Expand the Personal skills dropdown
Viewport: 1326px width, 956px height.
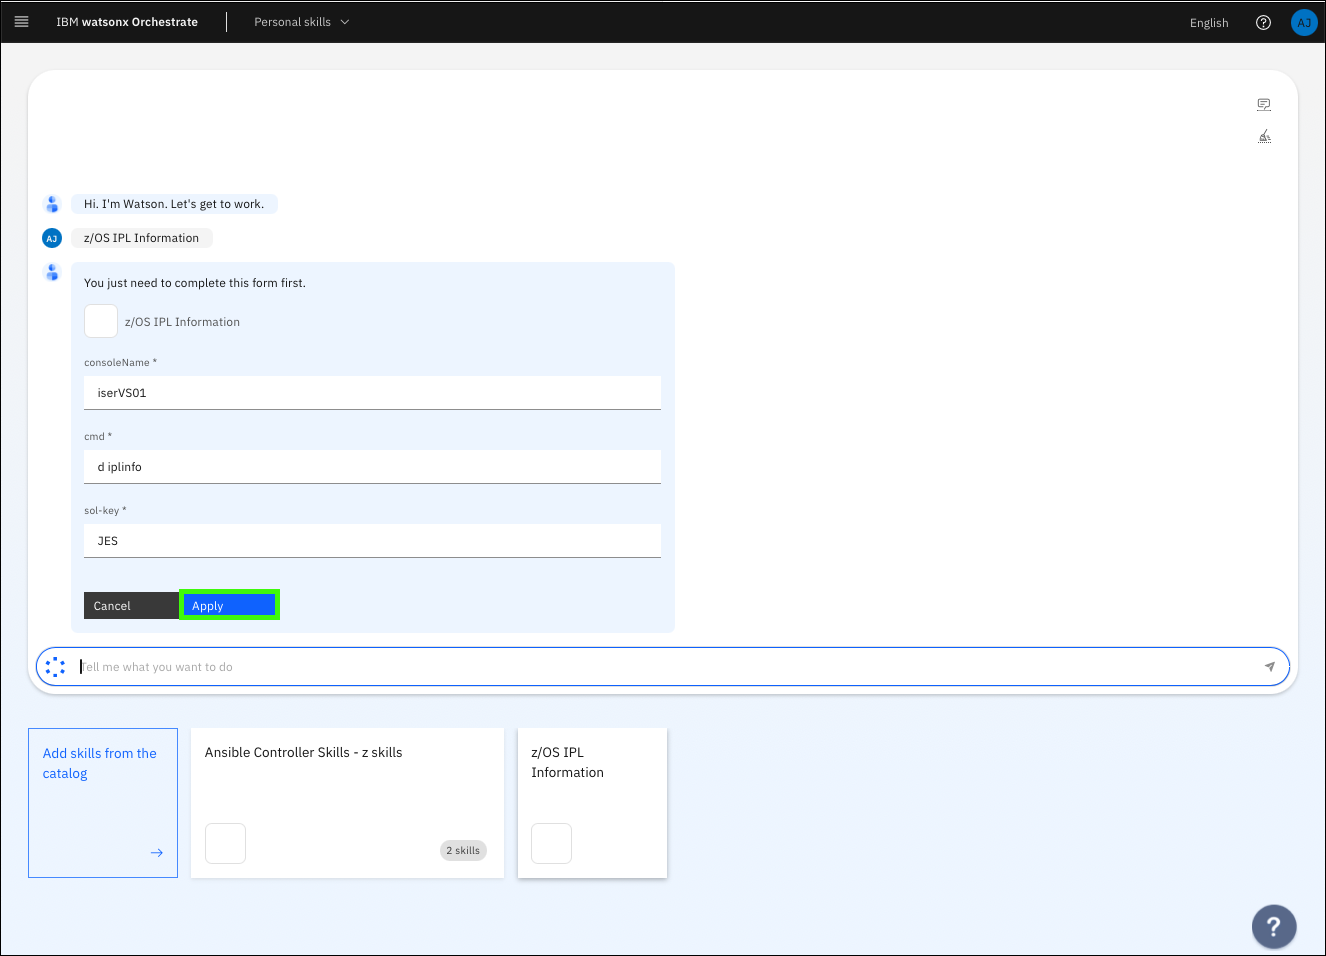pos(301,22)
